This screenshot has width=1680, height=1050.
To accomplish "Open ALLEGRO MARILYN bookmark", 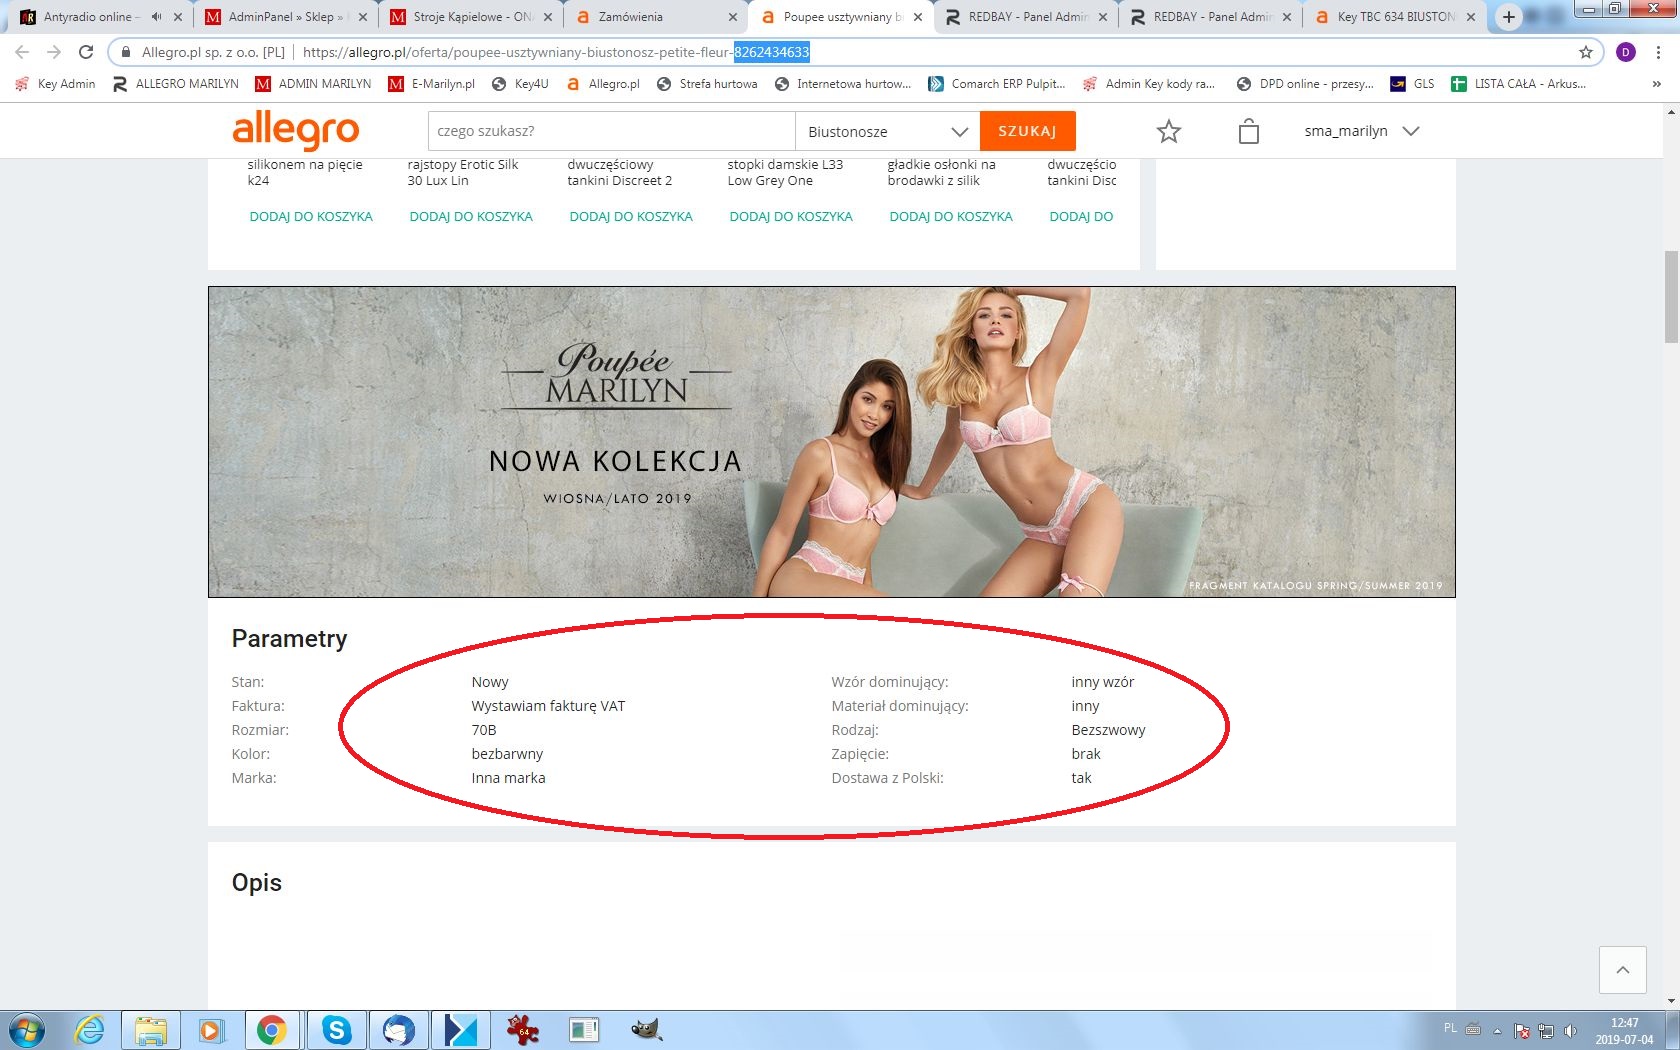I will [176, 84].
